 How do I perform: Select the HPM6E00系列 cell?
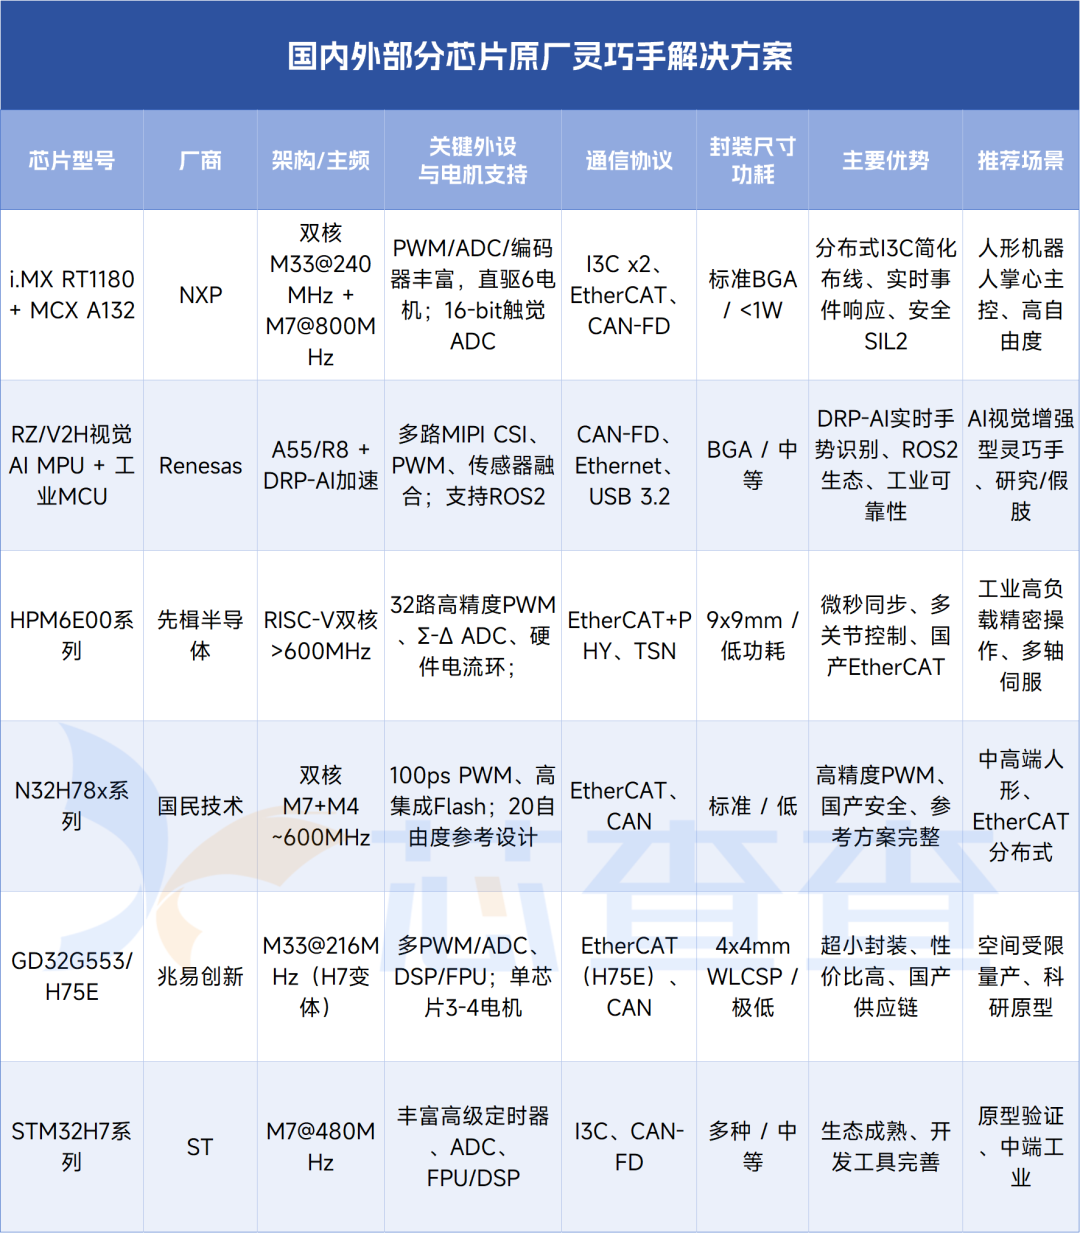pos(72,636)
